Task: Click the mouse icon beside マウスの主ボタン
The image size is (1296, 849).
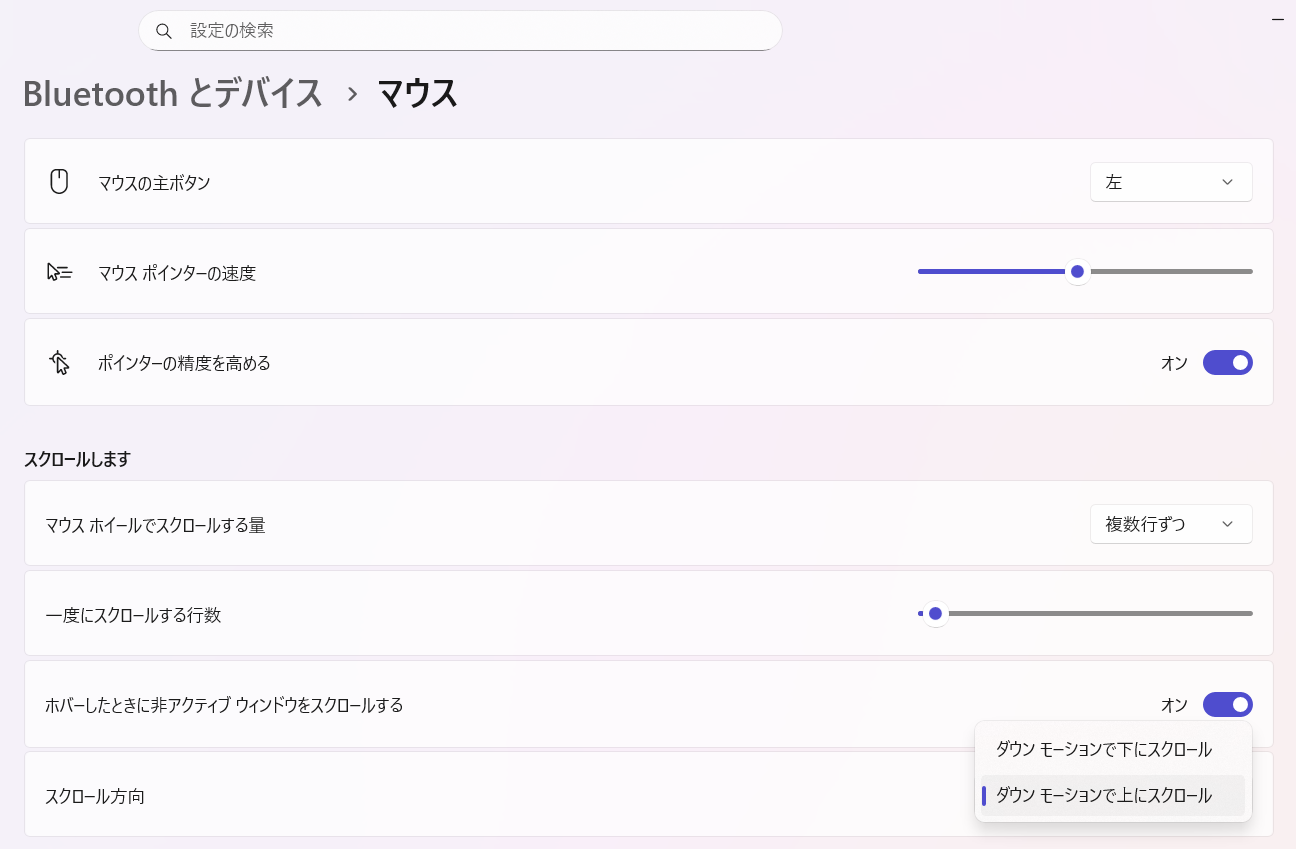Action: (59, 182)
